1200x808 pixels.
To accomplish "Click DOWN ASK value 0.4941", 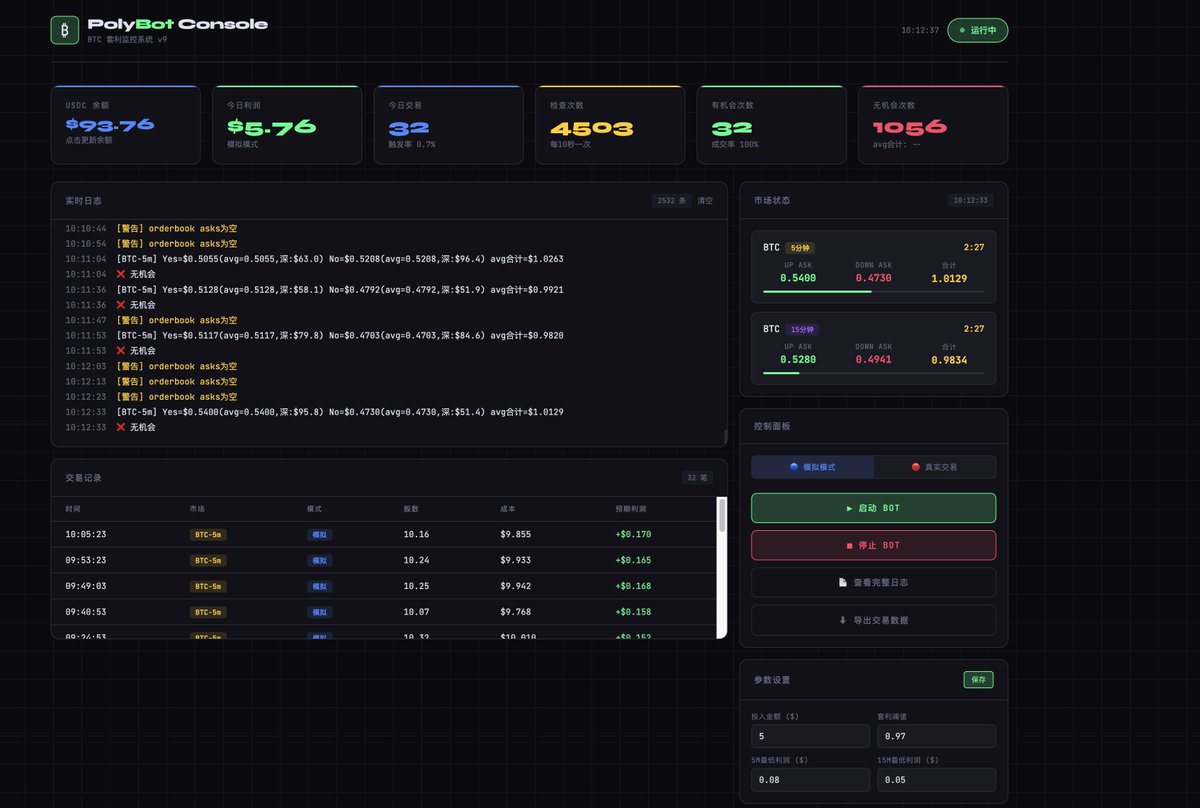I will tap(873, 359).
